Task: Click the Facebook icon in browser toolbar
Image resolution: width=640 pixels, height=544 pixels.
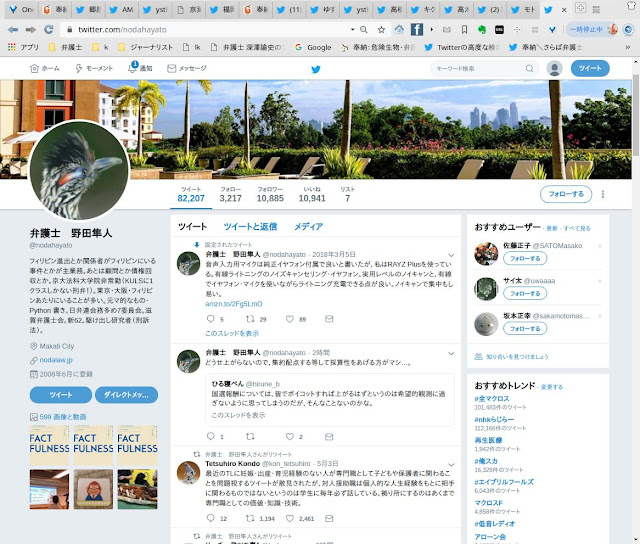Action: [x=417, y=29]
